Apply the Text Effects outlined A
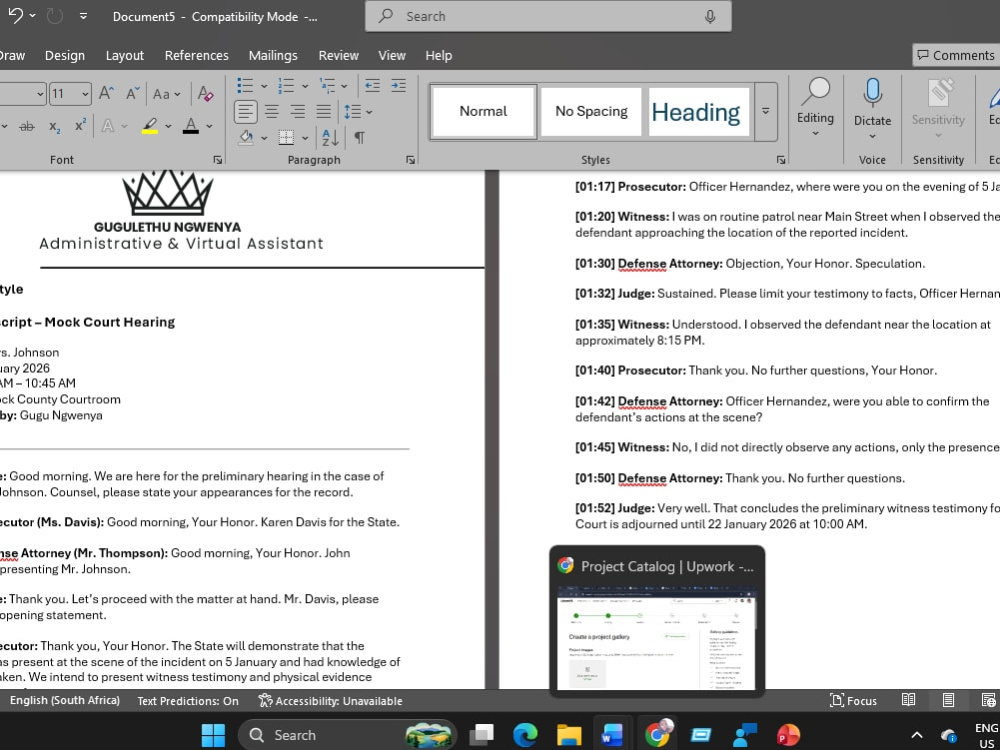 click(x=108, y=126)
